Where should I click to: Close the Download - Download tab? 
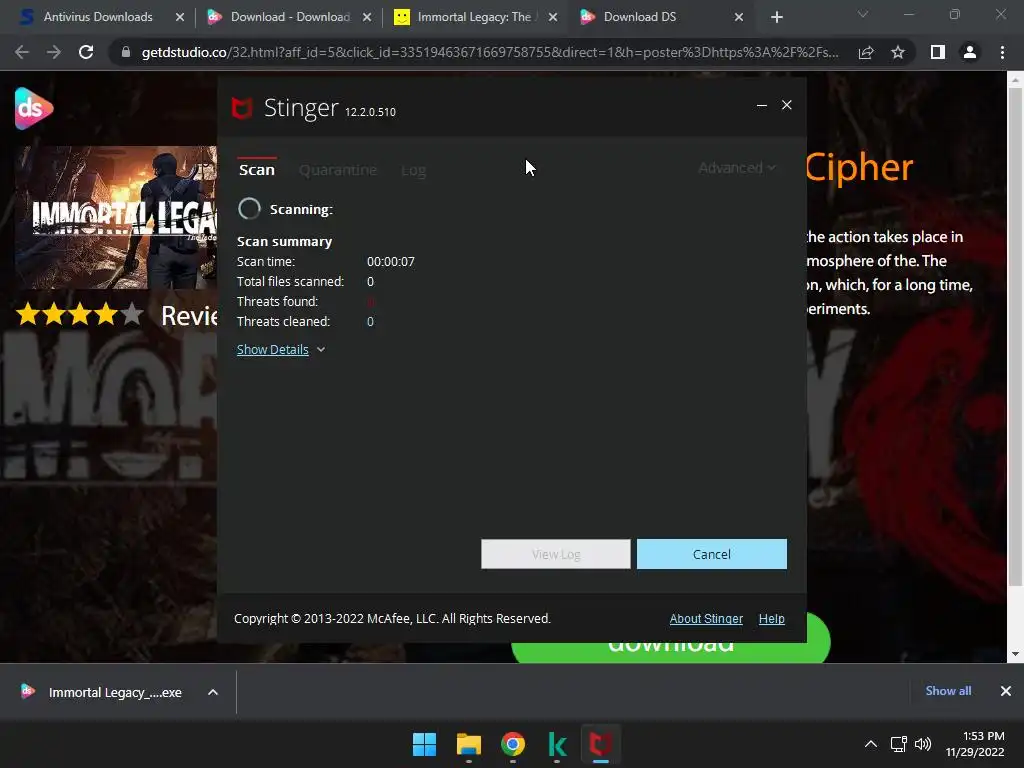point(367,17)
